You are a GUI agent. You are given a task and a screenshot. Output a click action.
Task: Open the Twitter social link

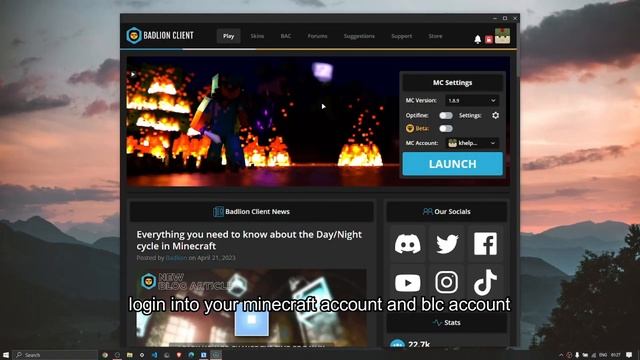point(447,244)
